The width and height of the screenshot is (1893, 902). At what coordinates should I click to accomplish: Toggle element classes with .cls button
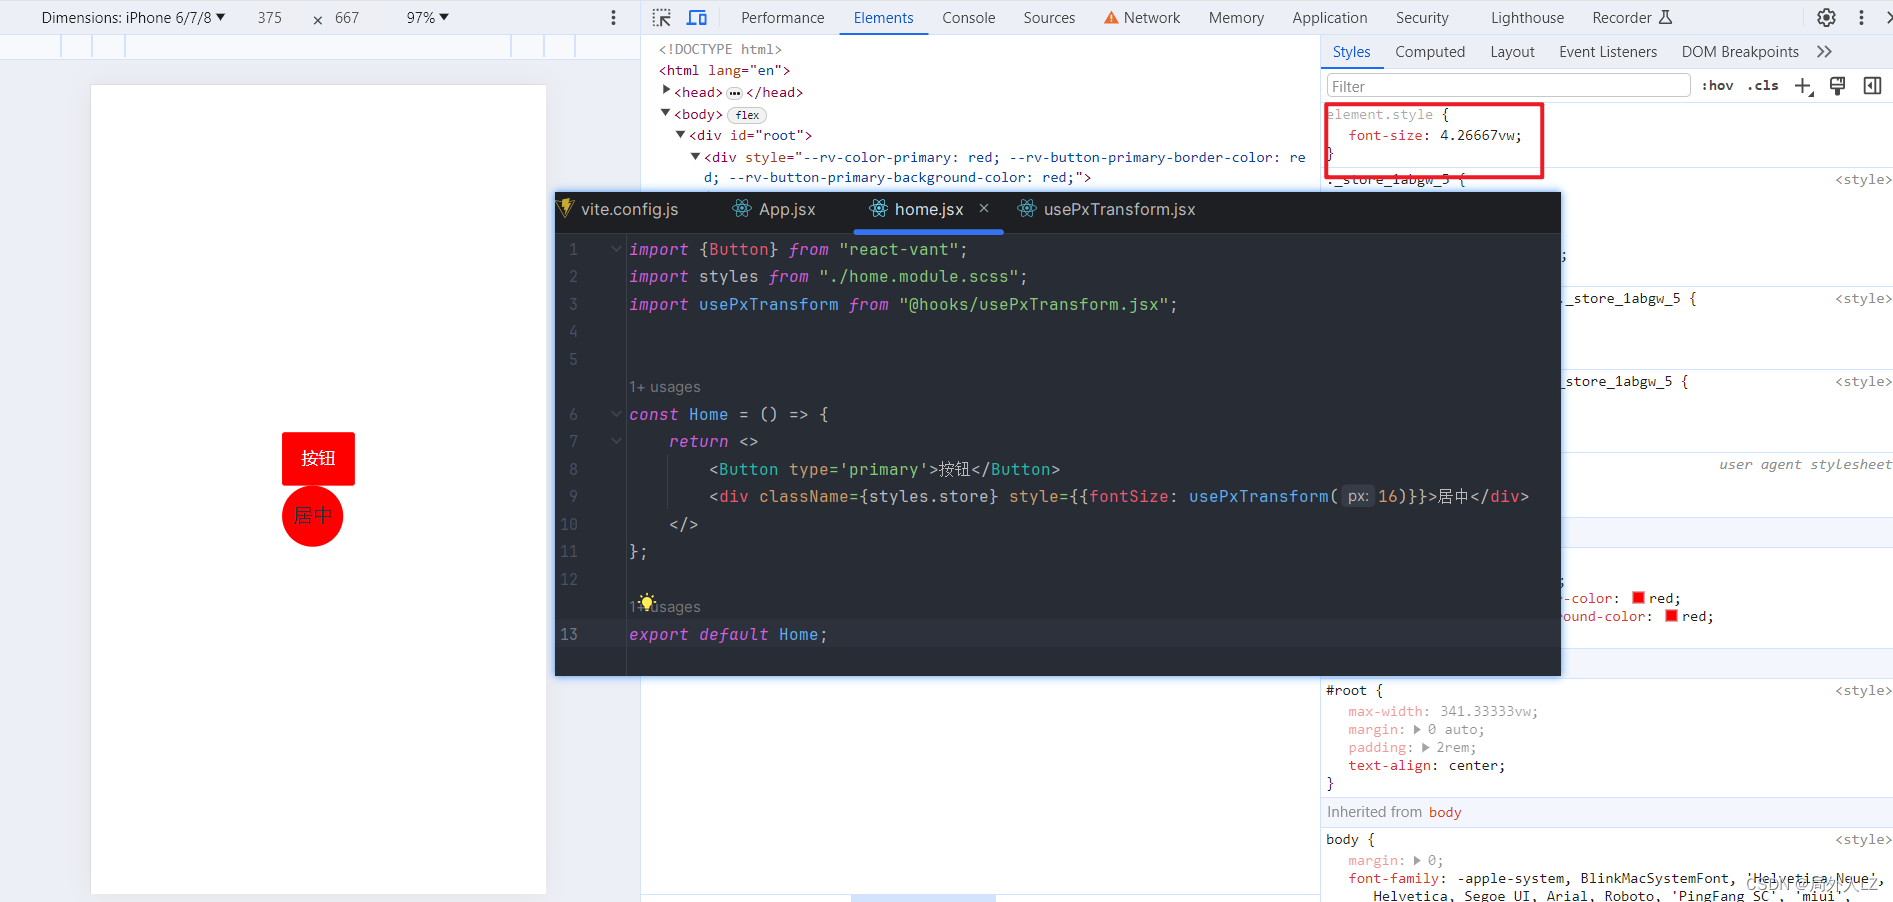[x=1762, y=86]
